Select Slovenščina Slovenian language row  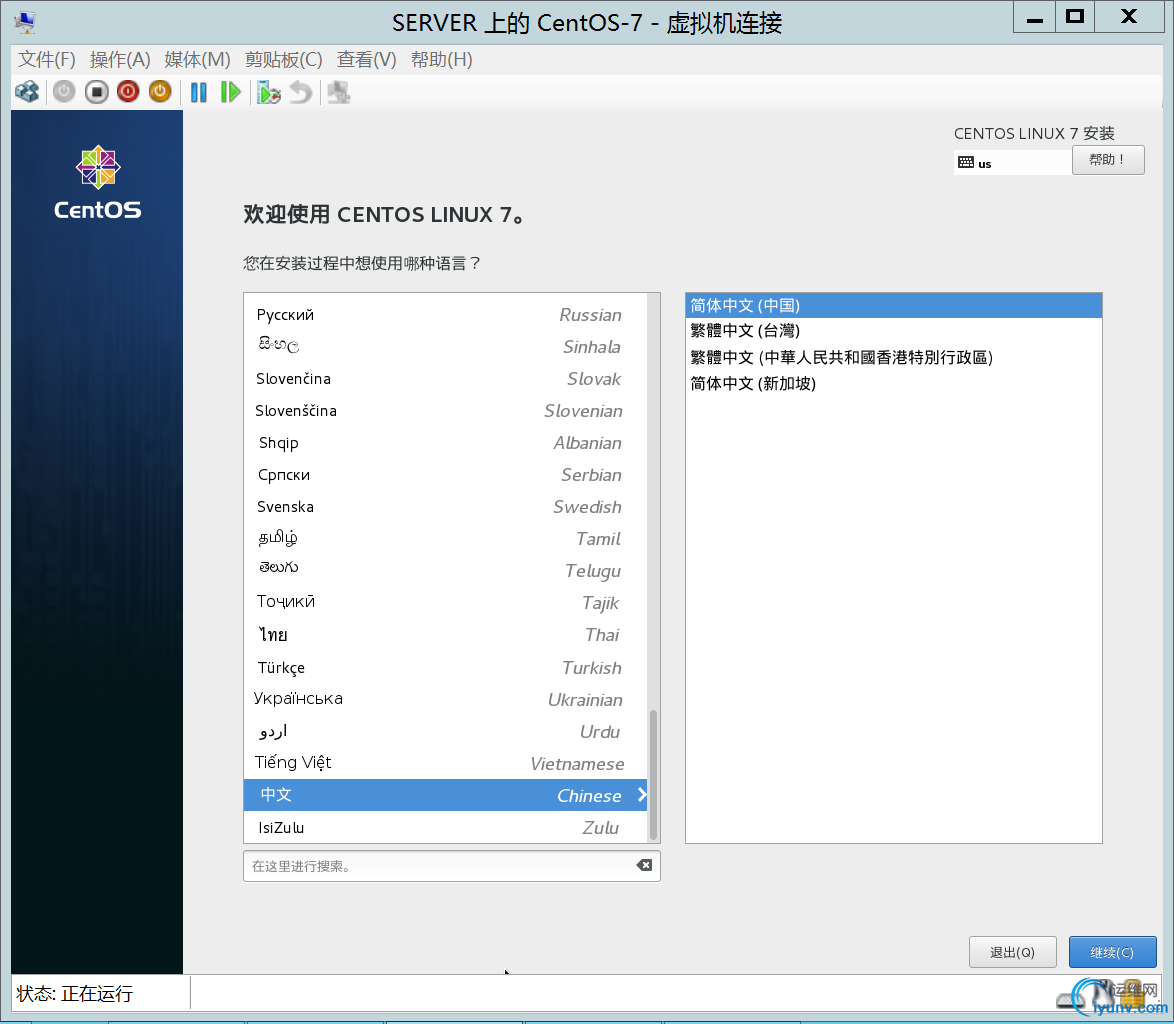coord(445,411)
